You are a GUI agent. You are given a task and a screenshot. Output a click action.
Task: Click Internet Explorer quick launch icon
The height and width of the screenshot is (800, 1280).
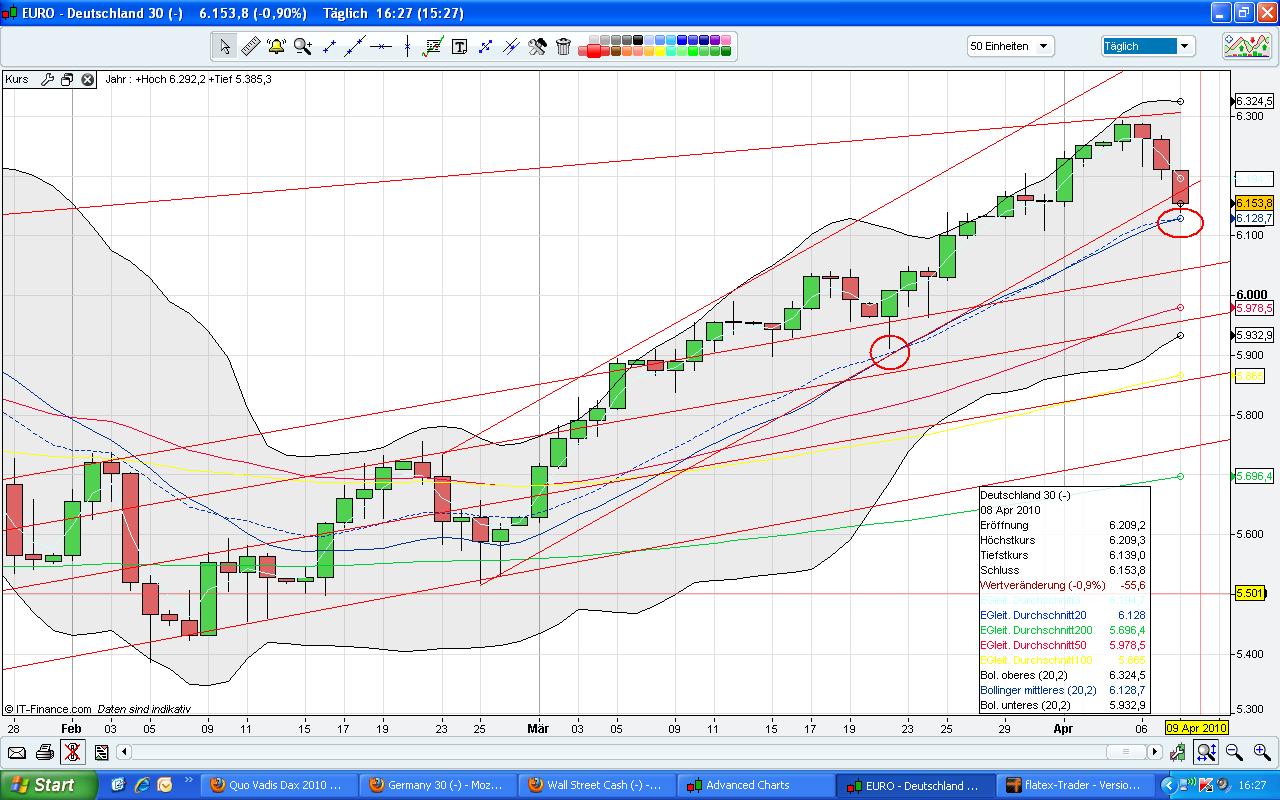click(x=141, y=785)
